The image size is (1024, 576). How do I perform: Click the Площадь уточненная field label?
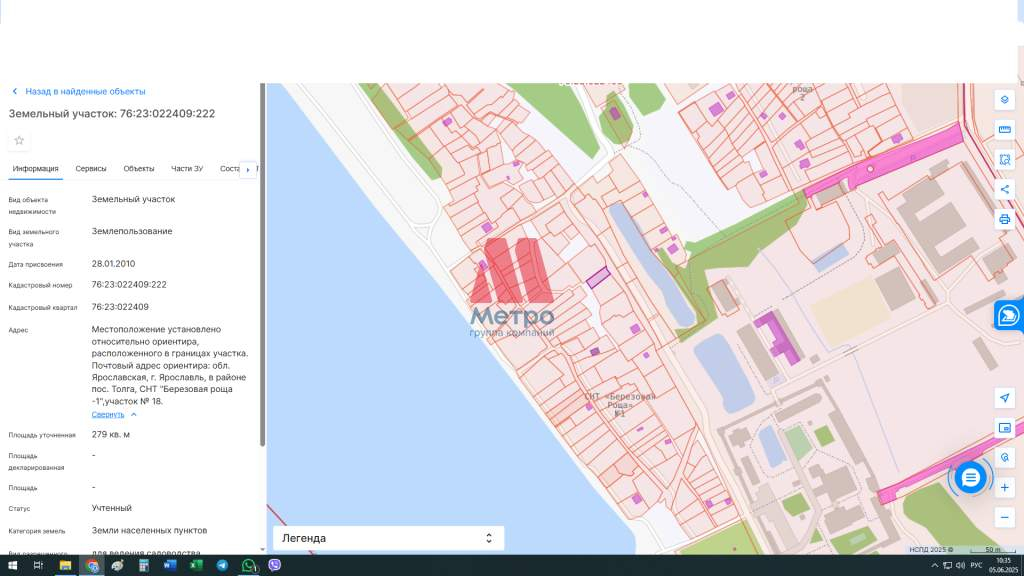pyautogui.click(x=42, y=435)
